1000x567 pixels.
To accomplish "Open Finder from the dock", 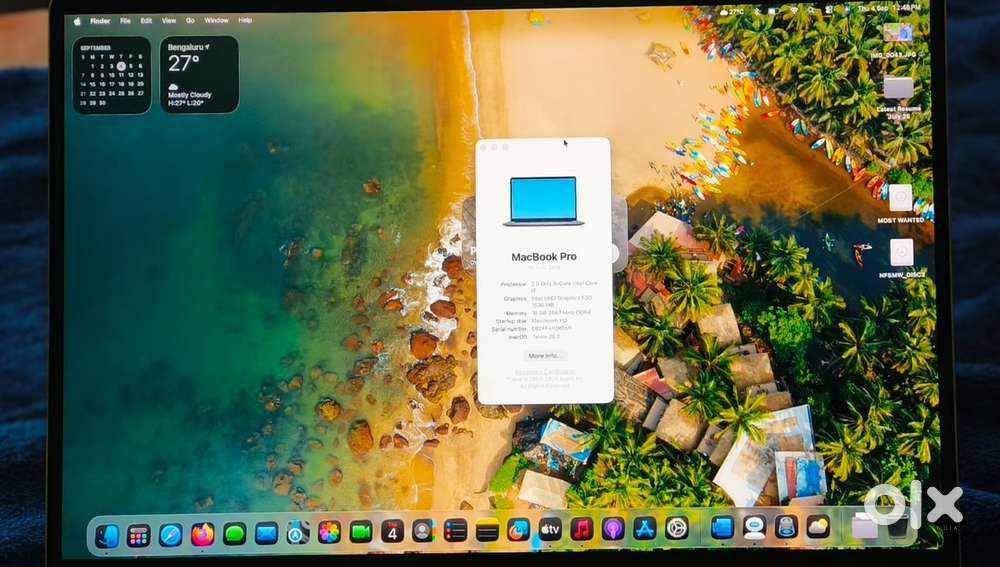I will click(x=107, y=536).
